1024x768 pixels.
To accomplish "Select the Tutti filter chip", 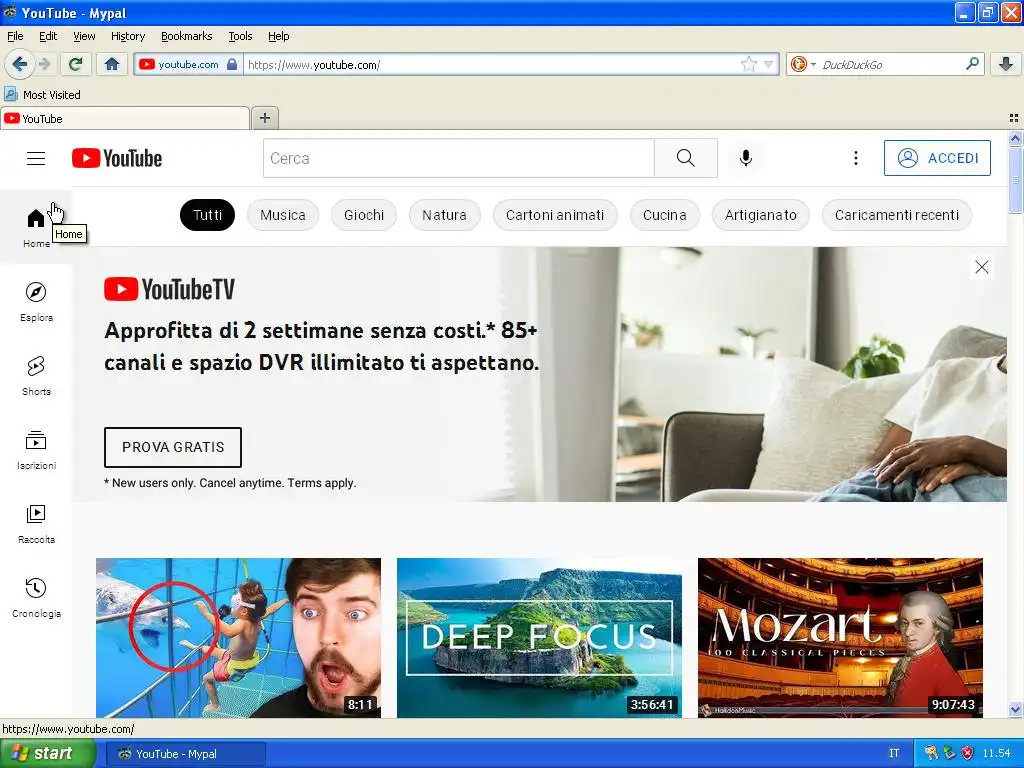I will (208, 215).
